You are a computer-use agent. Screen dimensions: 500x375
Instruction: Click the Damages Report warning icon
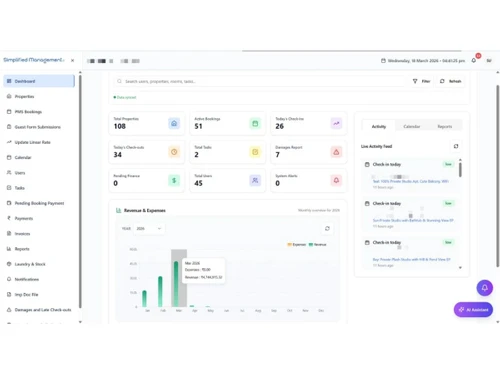tap(336, 152)
